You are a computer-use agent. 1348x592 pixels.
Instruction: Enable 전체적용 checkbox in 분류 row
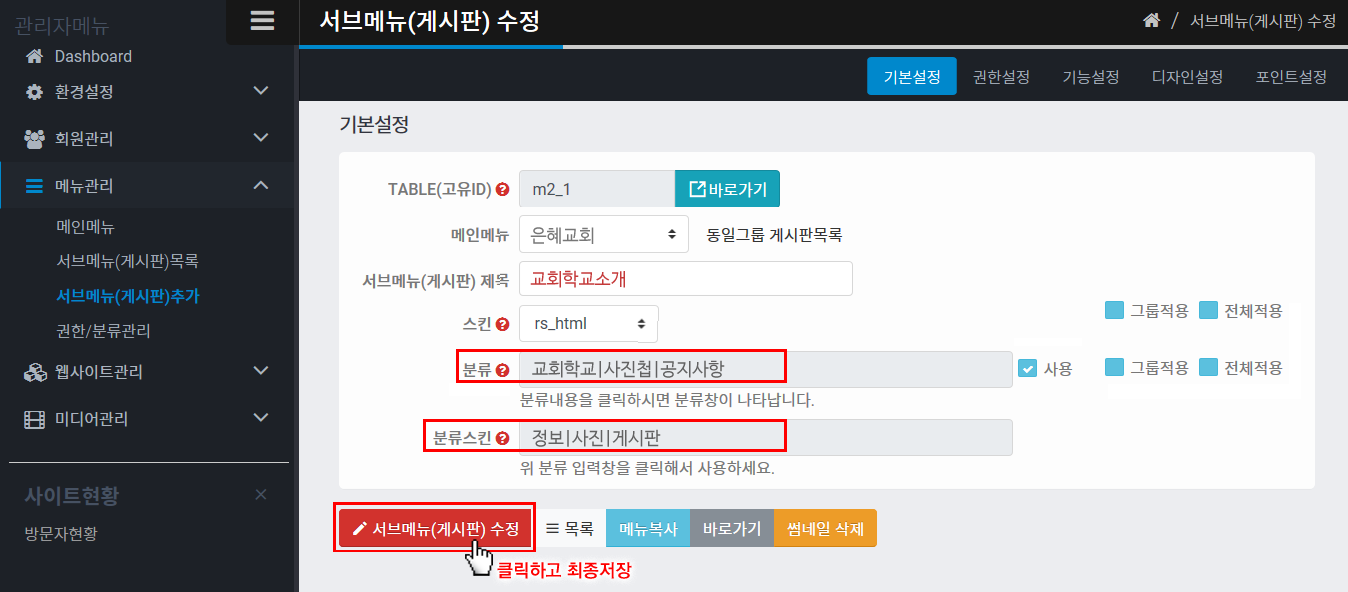click(1208, 368)
